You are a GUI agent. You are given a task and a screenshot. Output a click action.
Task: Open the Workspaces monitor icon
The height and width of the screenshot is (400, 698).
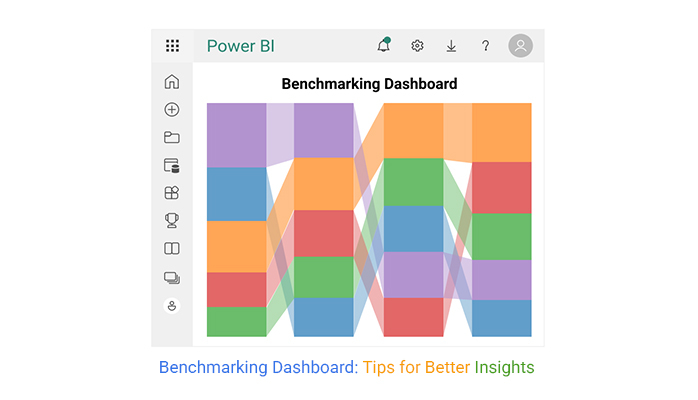pos(172,278)
